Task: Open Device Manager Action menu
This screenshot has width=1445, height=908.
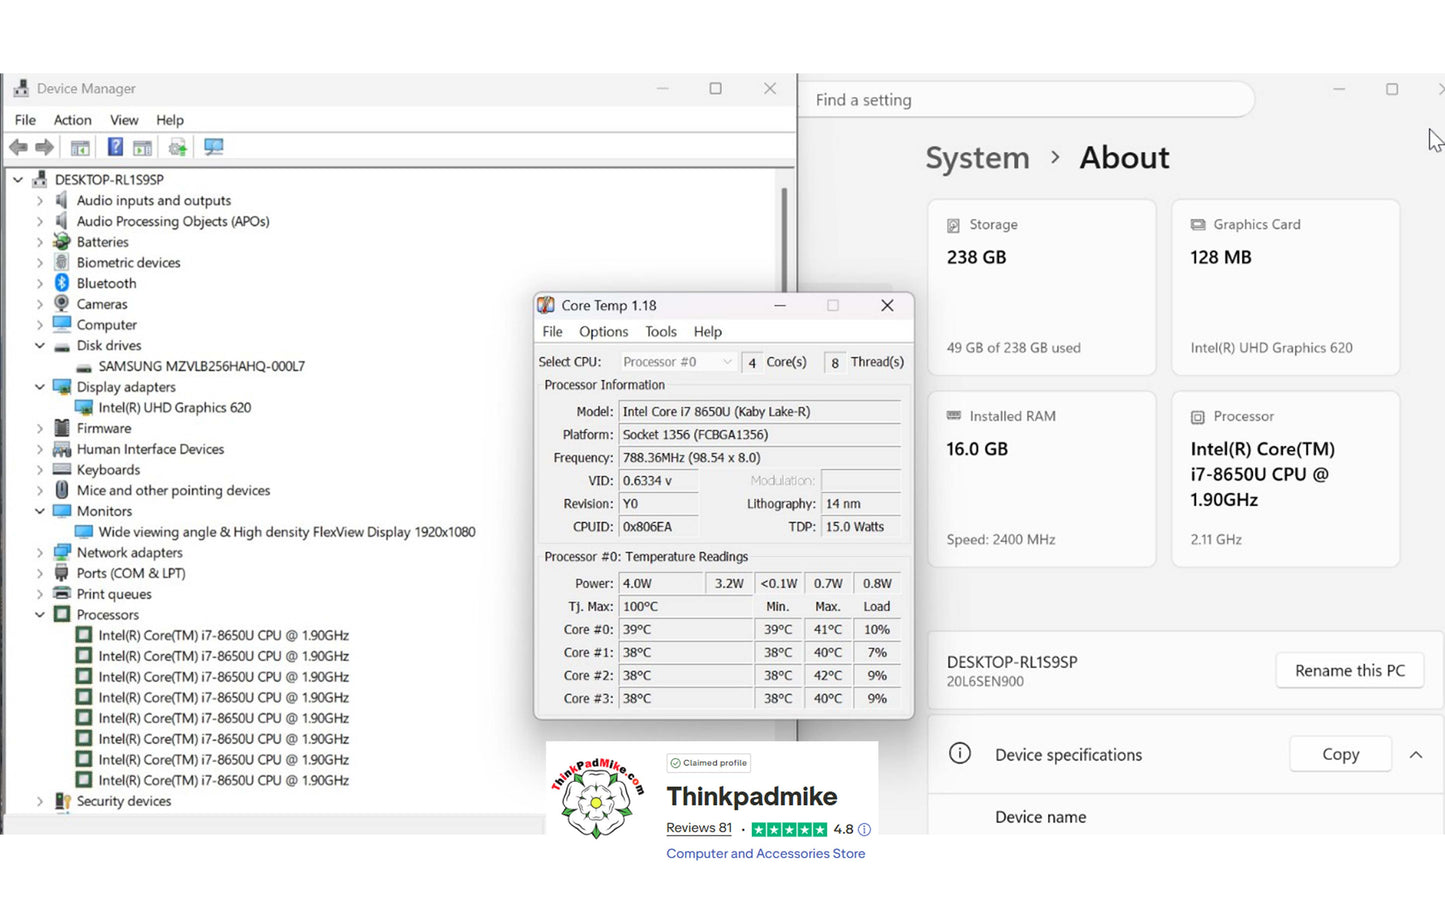Action: (72, 120)
